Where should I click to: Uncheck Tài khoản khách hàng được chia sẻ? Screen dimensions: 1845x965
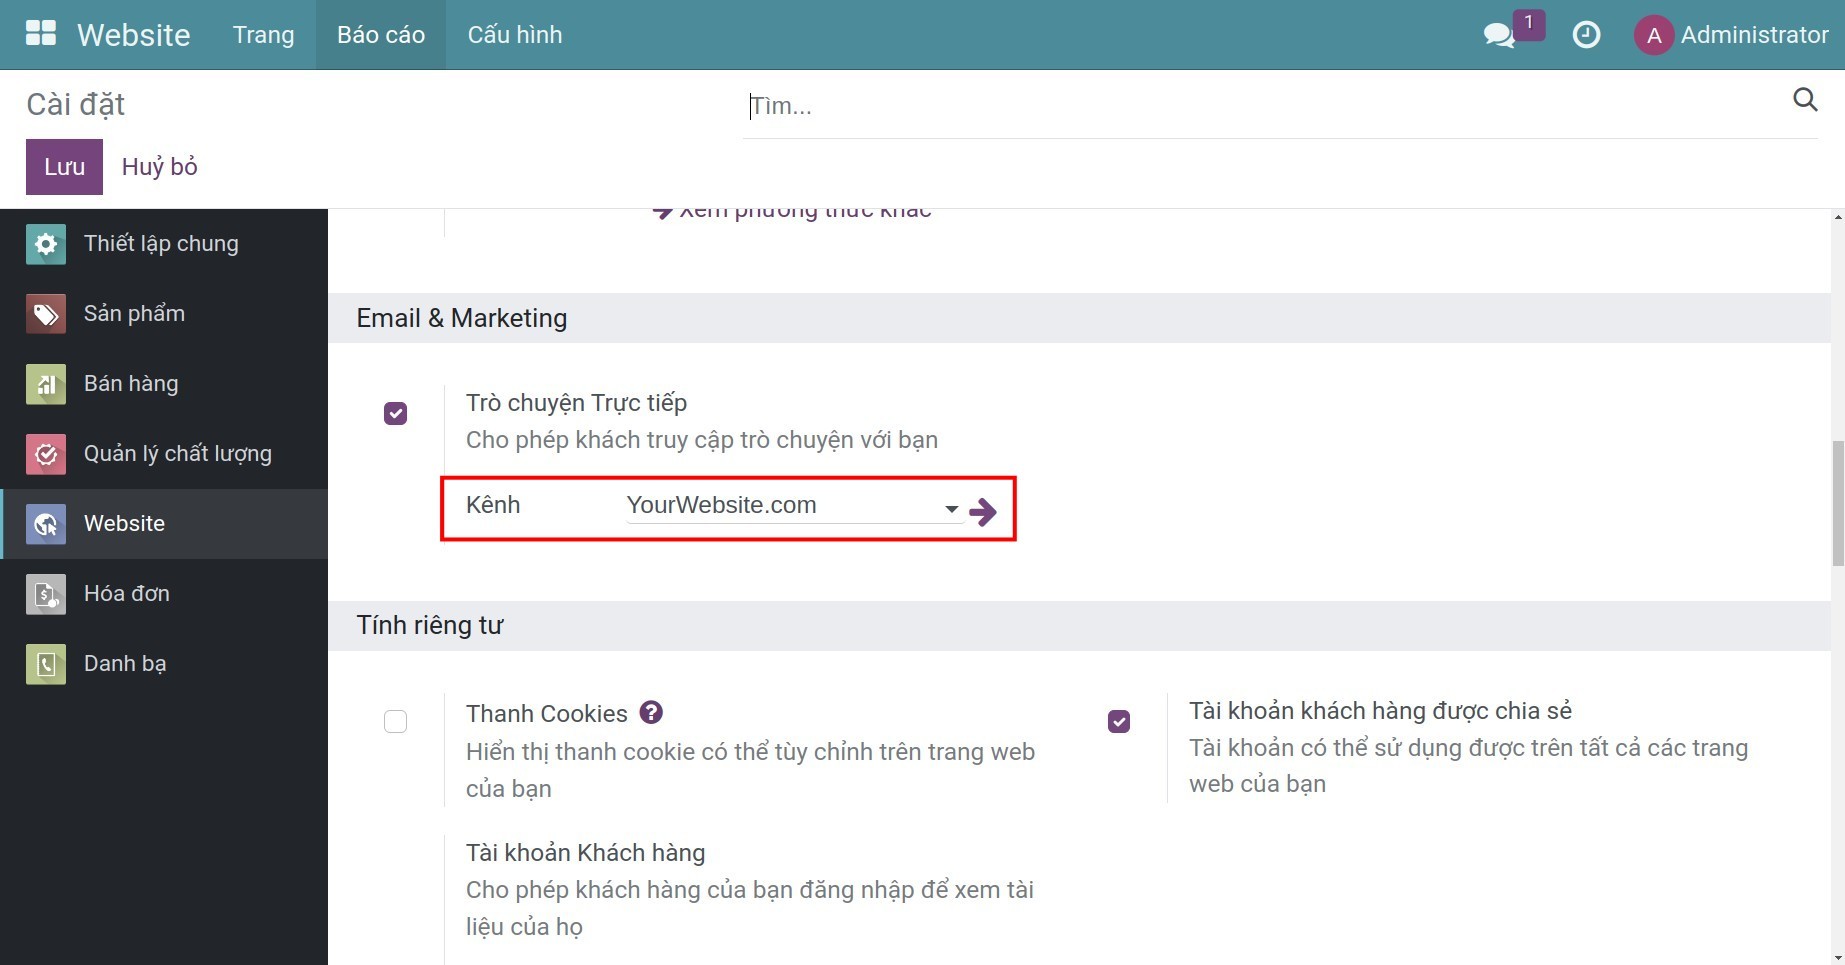1118,721
